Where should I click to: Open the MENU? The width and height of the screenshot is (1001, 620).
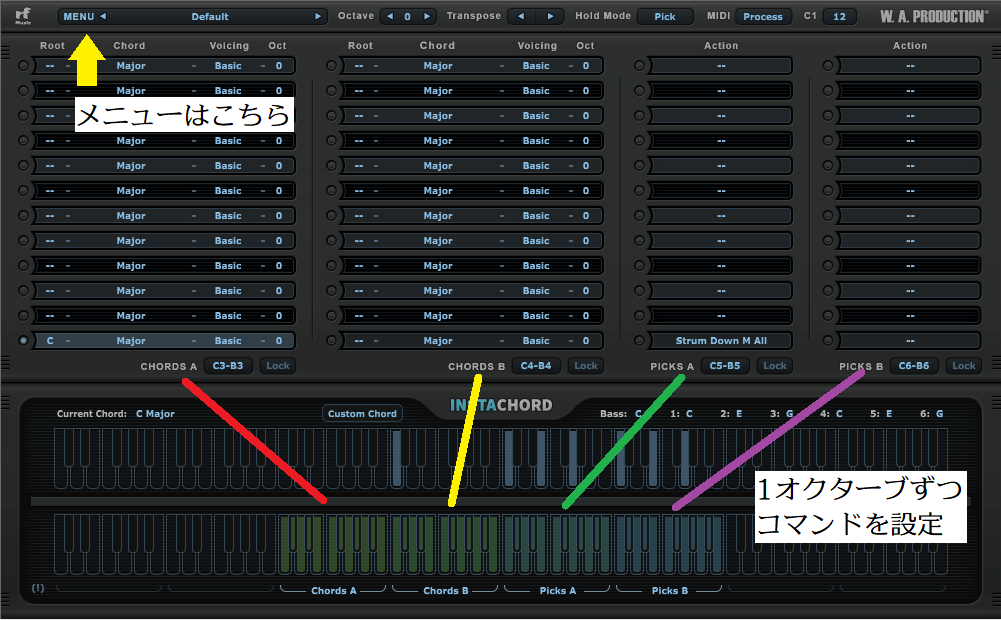pos(79,17)
